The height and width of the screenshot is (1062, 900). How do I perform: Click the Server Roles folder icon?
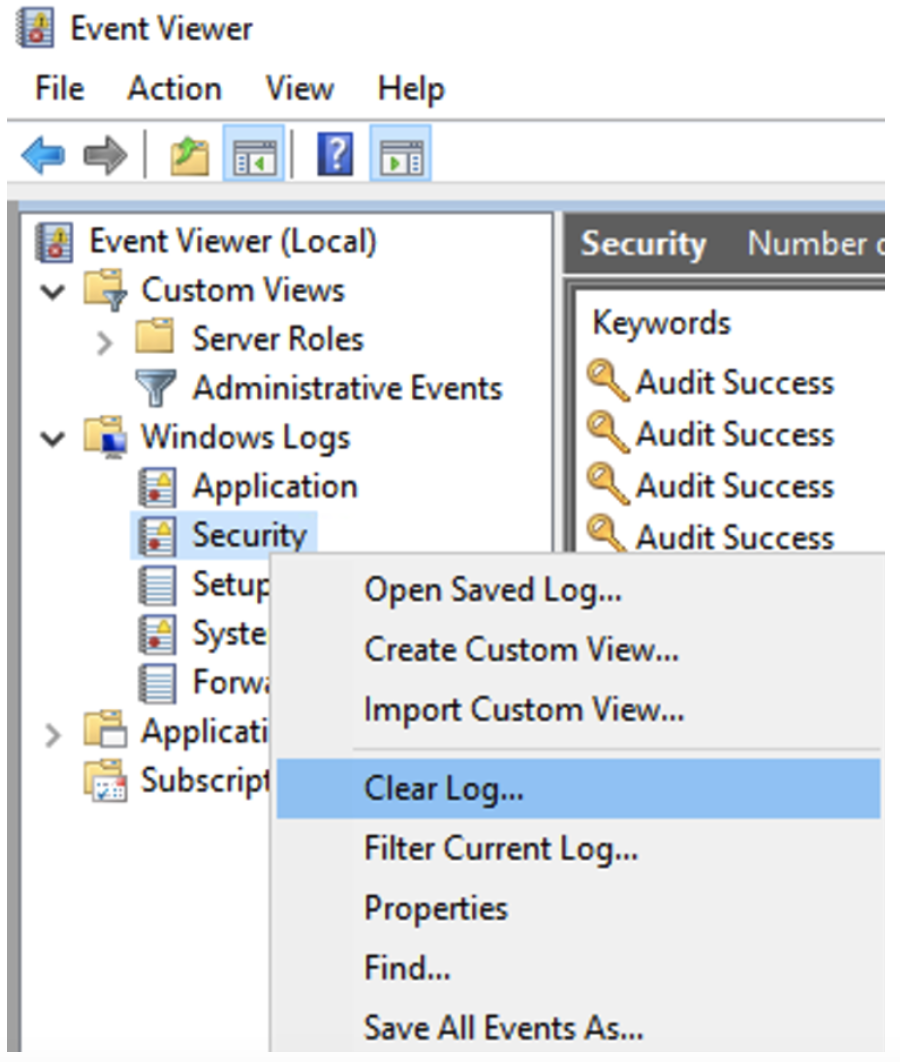click(154, 336)
